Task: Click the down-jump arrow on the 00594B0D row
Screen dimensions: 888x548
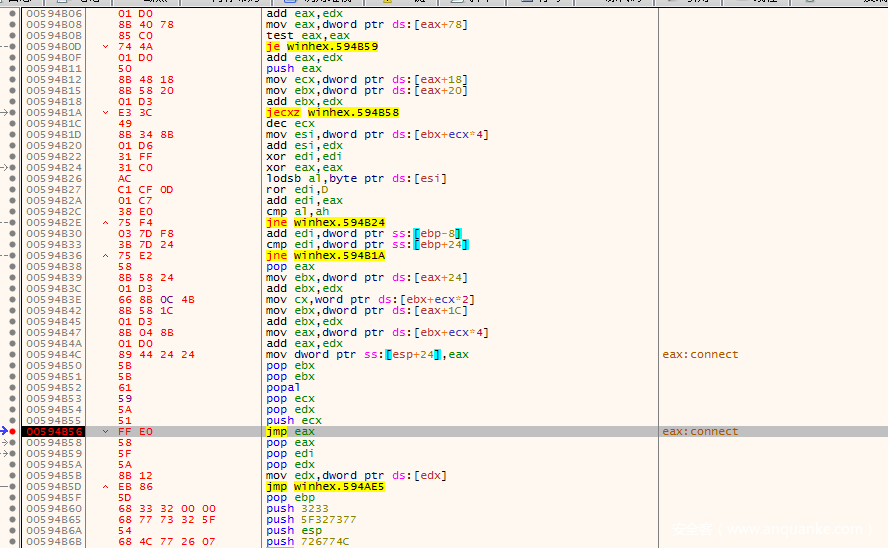Action: pos(106,47)
